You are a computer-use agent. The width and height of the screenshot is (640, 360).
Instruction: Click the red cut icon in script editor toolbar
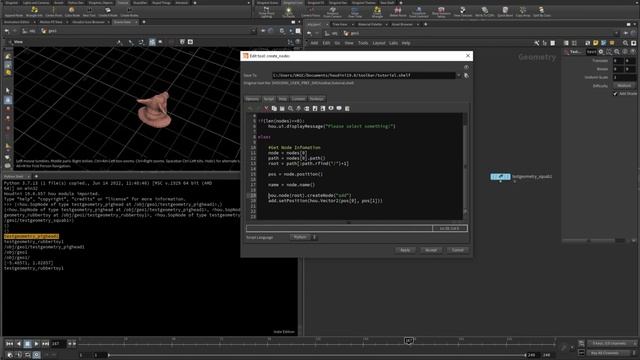(x=266, y=109)
